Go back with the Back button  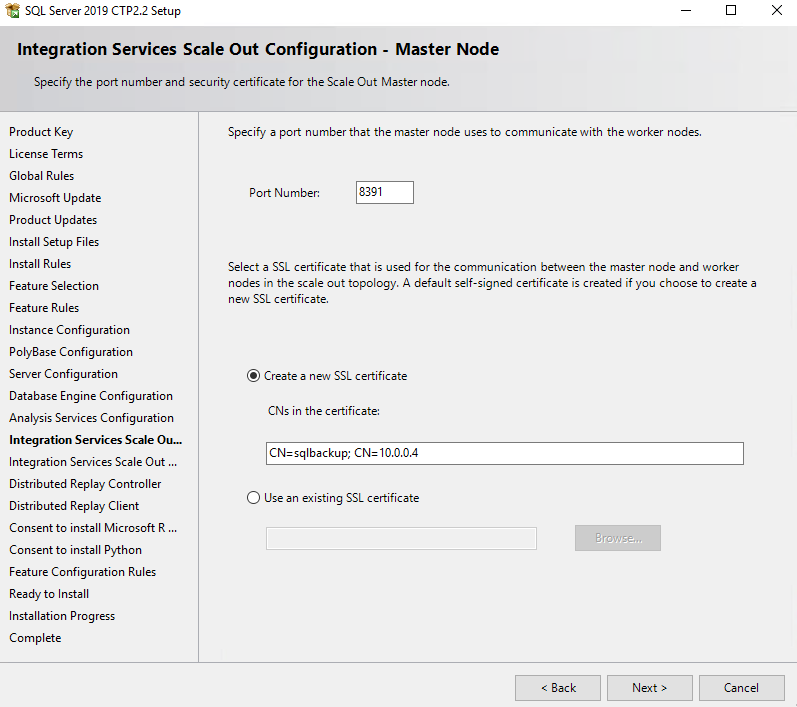click(x=558, y=688)
